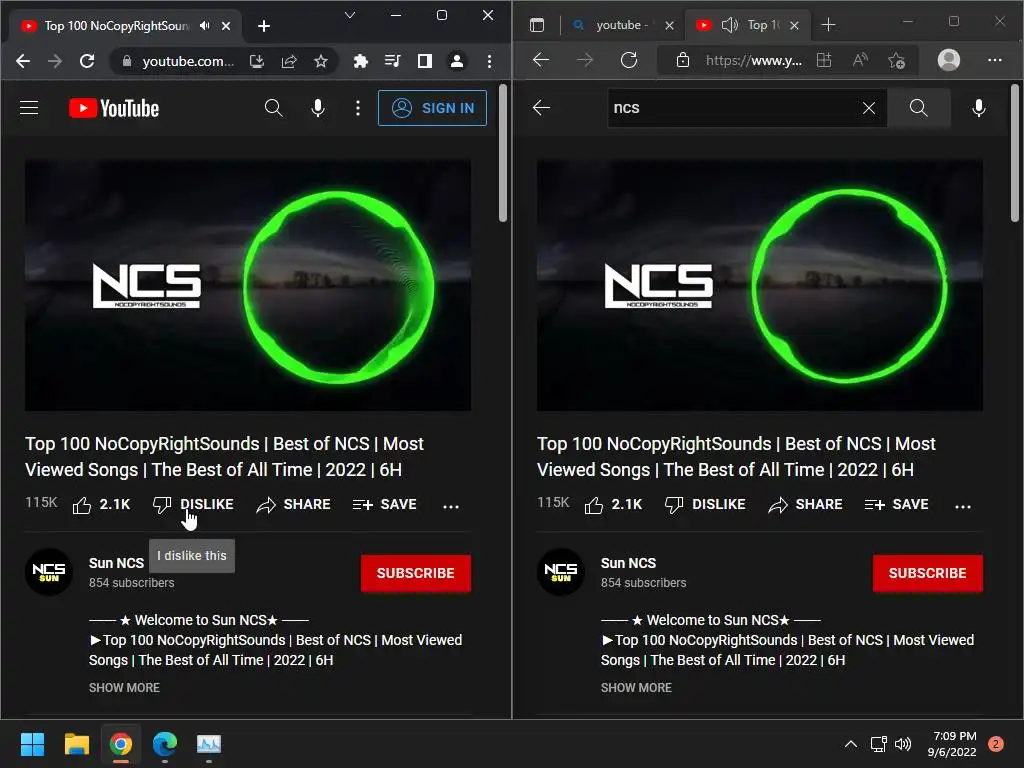Image resolution: width=1024 pixels, height=768 pixels.
Task: Go forward in Chrome browser
Action: tap(55, 61)
